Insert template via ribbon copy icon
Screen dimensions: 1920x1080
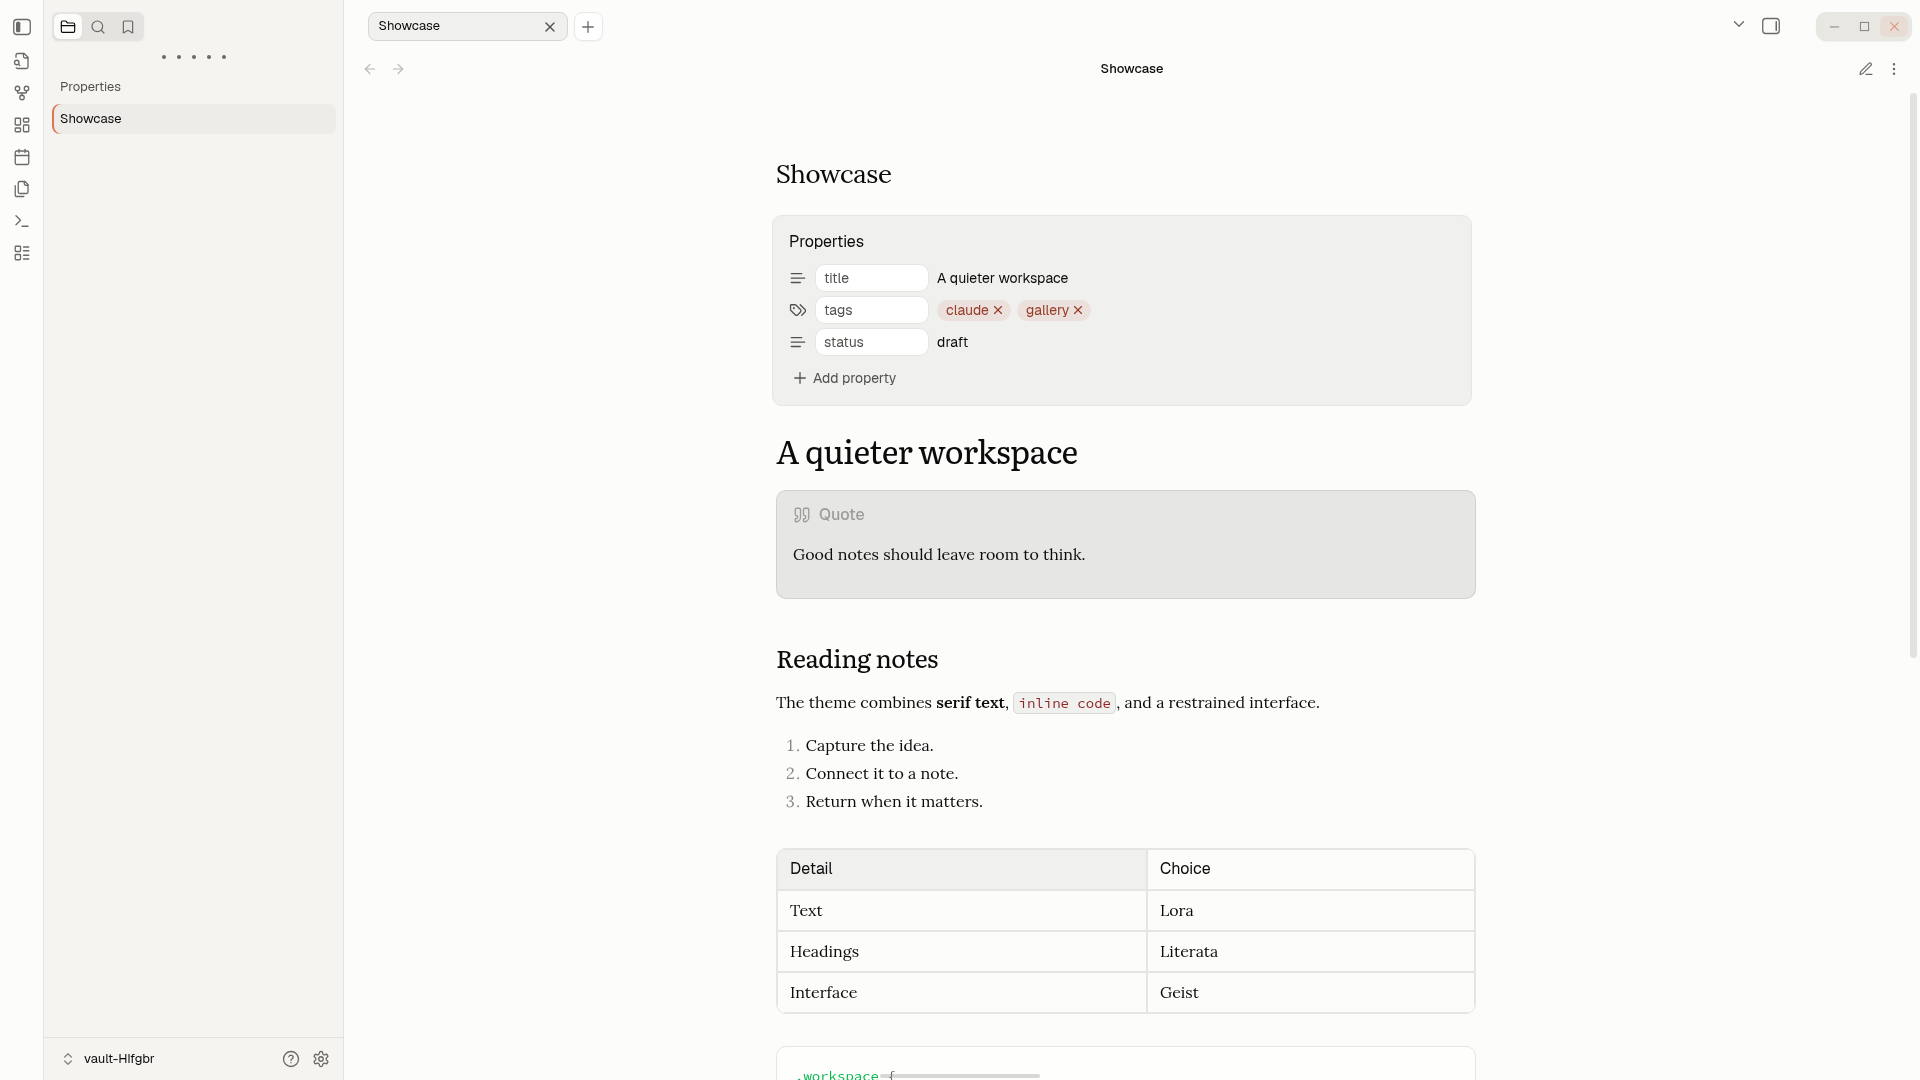point(22,189)
